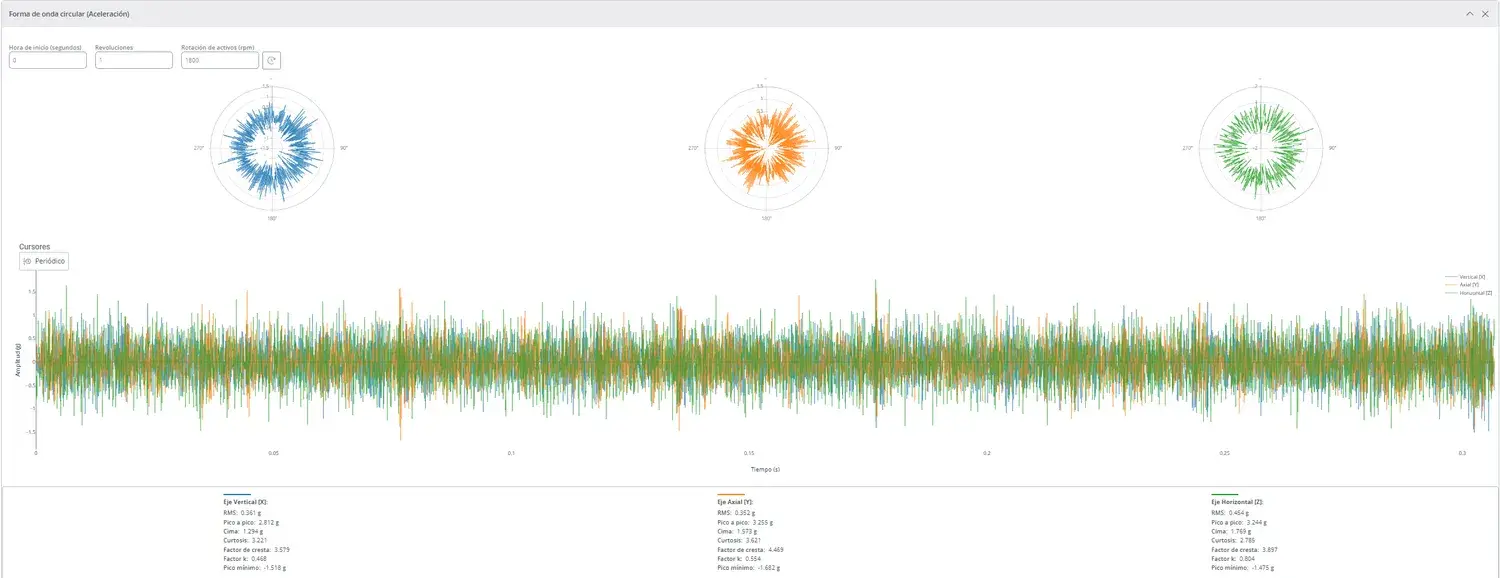Click the panel title Forma de onda circular
The height and width of the screenshot is (578, 1500).
69,14
